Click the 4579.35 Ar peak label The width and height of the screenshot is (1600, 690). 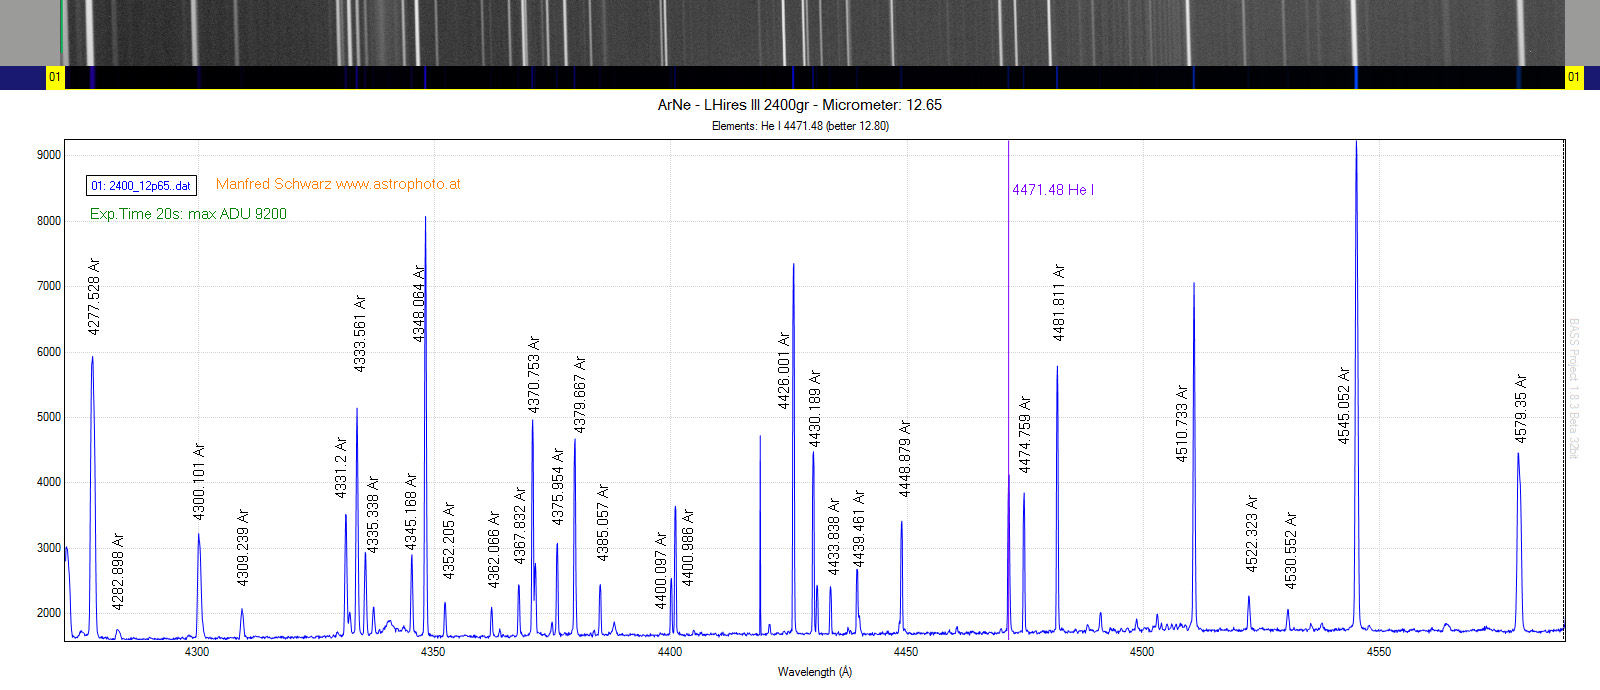[x=1521, y=409]
